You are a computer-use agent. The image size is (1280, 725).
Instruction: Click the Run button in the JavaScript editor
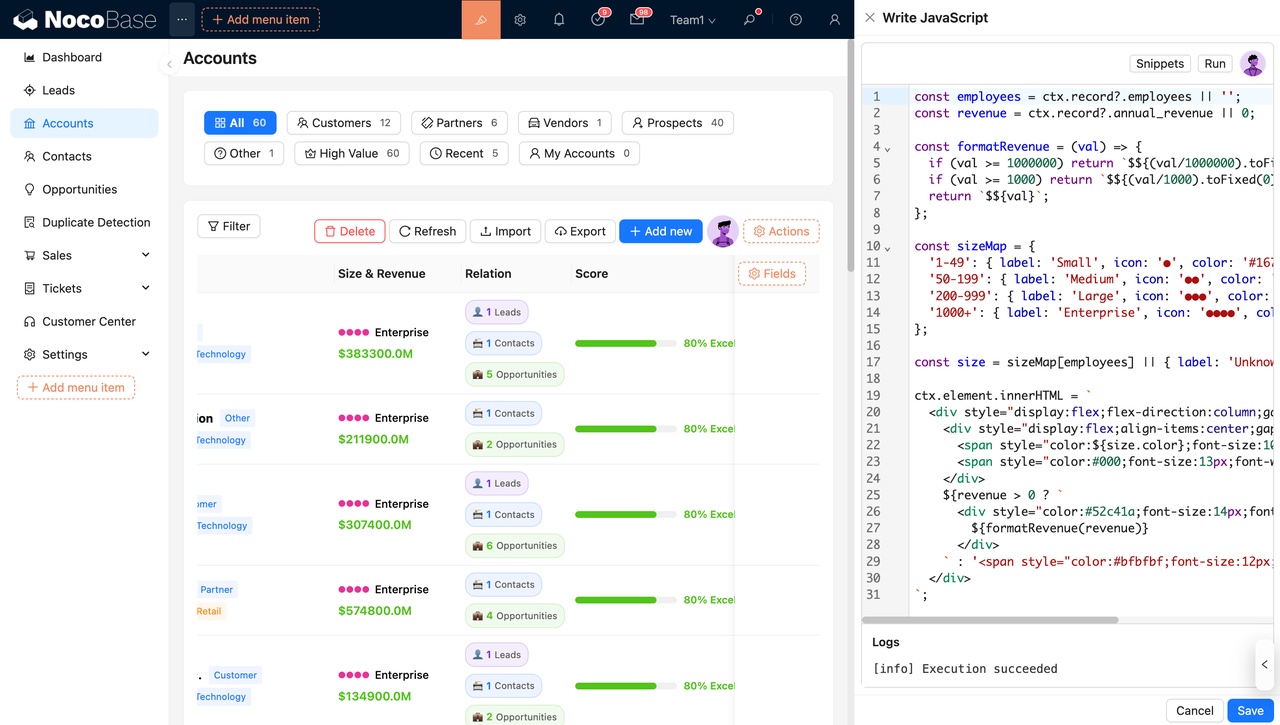(x=1214, y=63)
